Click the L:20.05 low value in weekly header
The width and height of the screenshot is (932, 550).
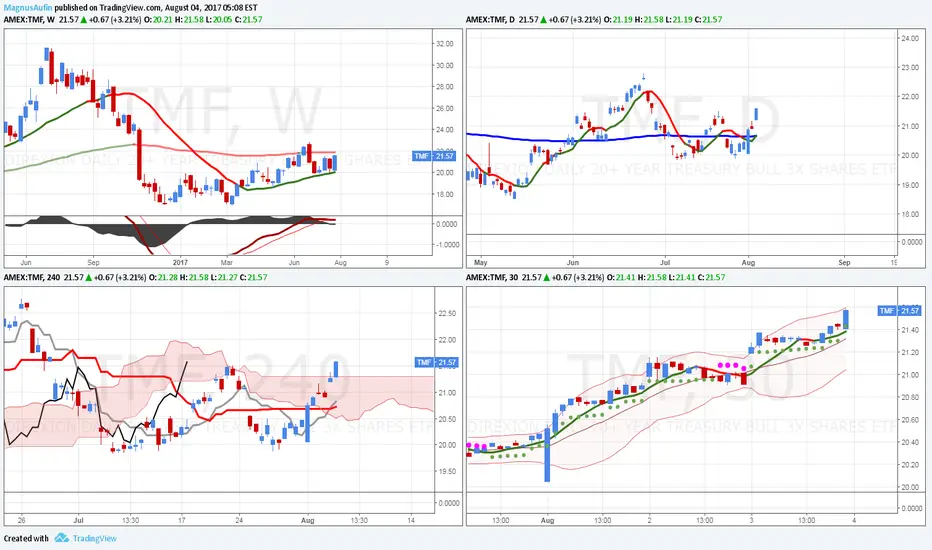click(219, 19)
